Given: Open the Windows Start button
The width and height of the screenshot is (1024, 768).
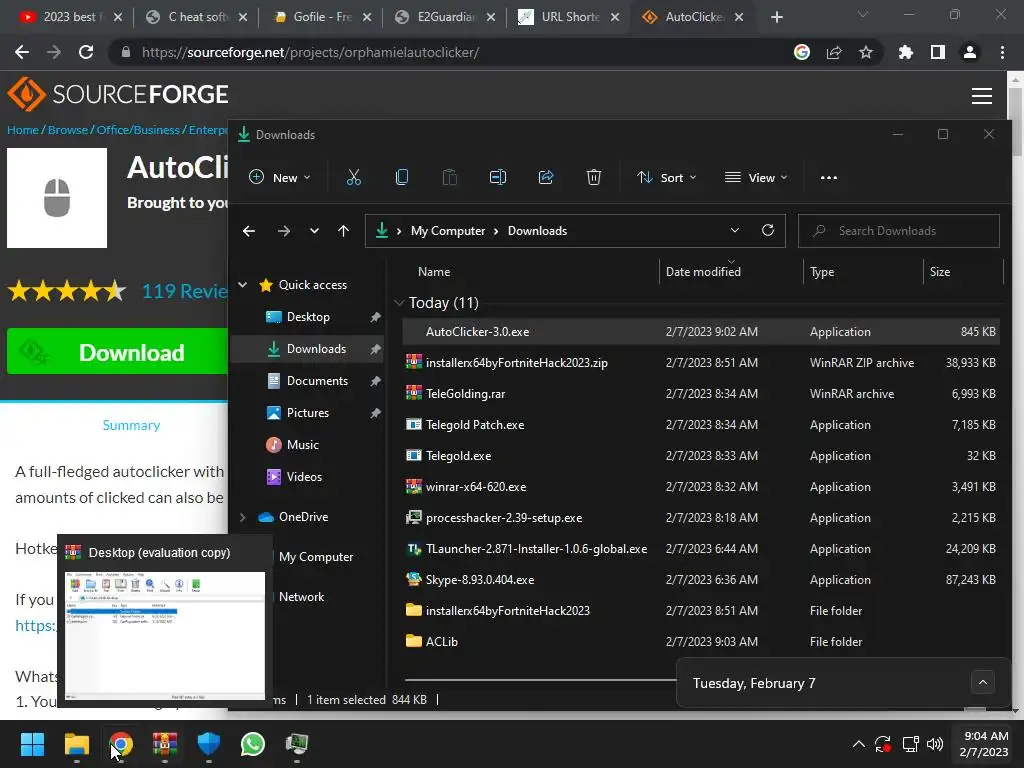Looking at the screenshot, I should [x=32, y=744].
